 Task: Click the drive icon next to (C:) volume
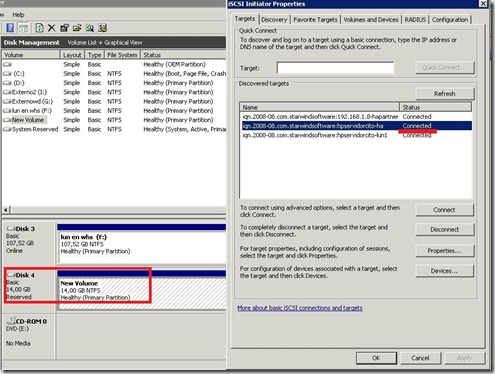7,74
